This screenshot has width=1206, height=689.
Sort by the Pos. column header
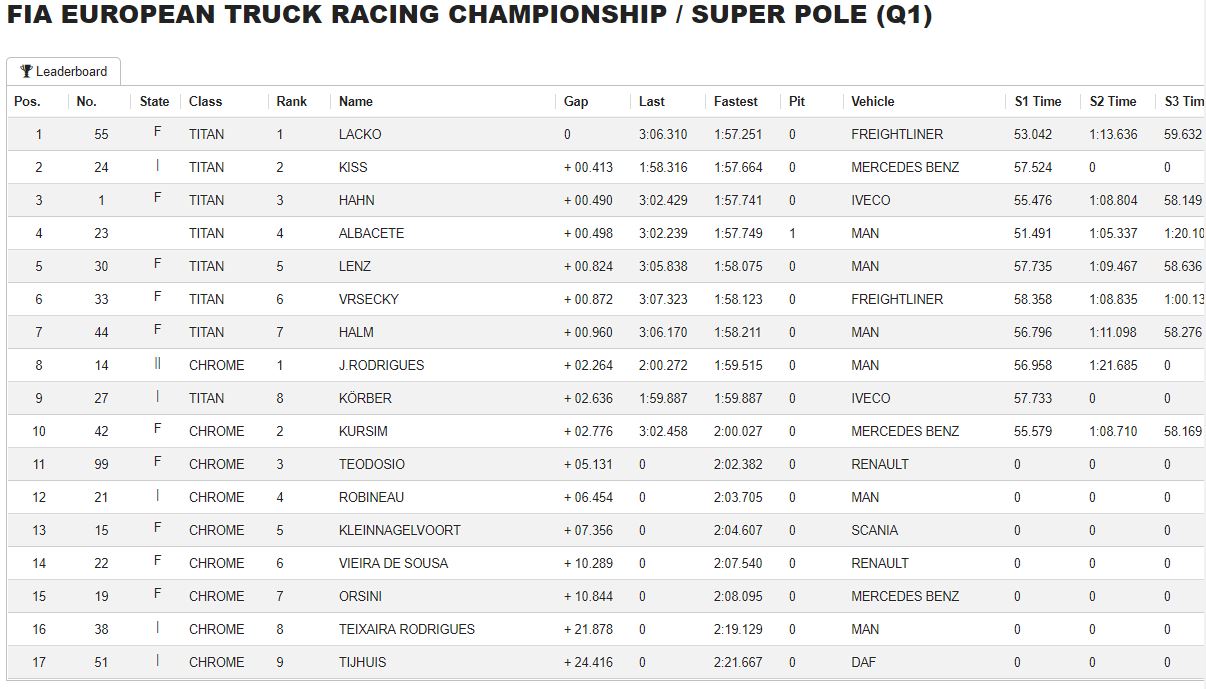point(27,101)
